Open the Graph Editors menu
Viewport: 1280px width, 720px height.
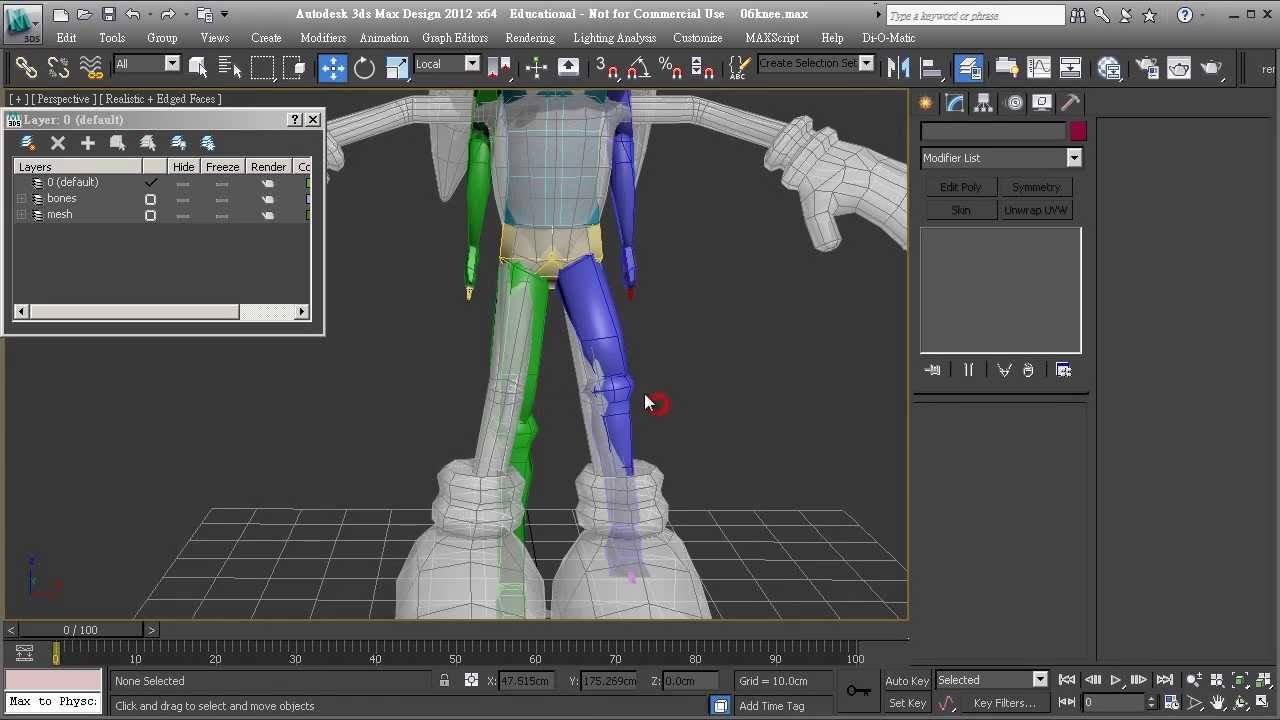tap(455, 38)
